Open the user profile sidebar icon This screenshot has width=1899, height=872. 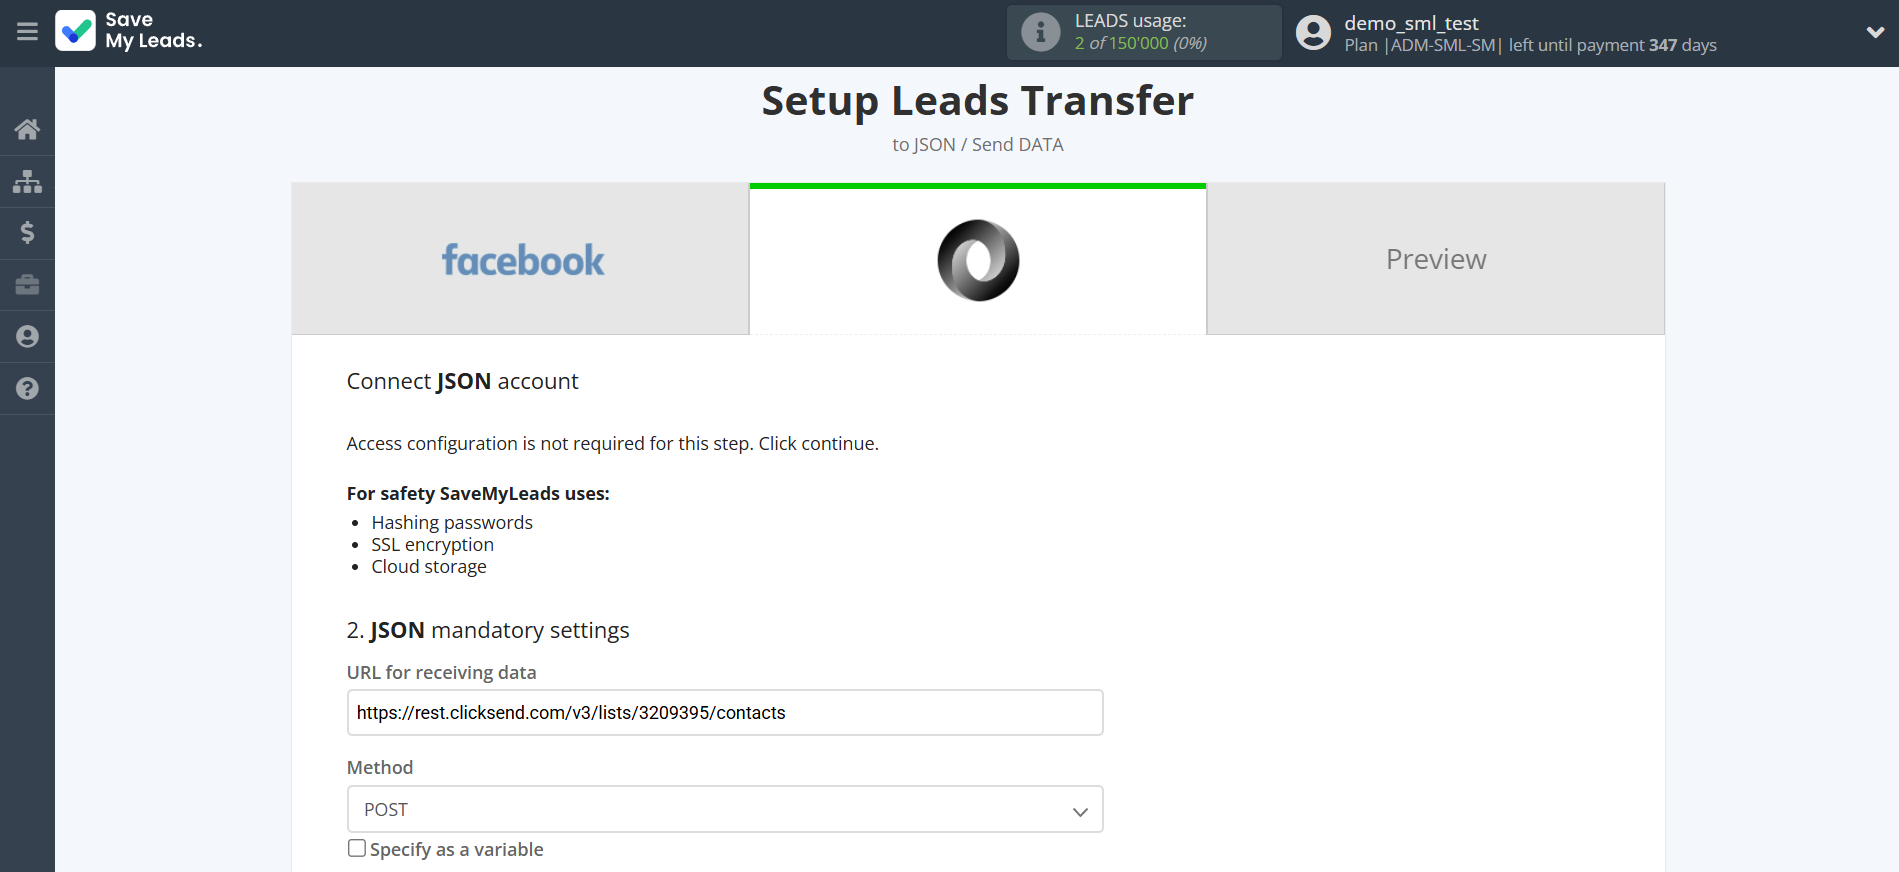[27, 337]
